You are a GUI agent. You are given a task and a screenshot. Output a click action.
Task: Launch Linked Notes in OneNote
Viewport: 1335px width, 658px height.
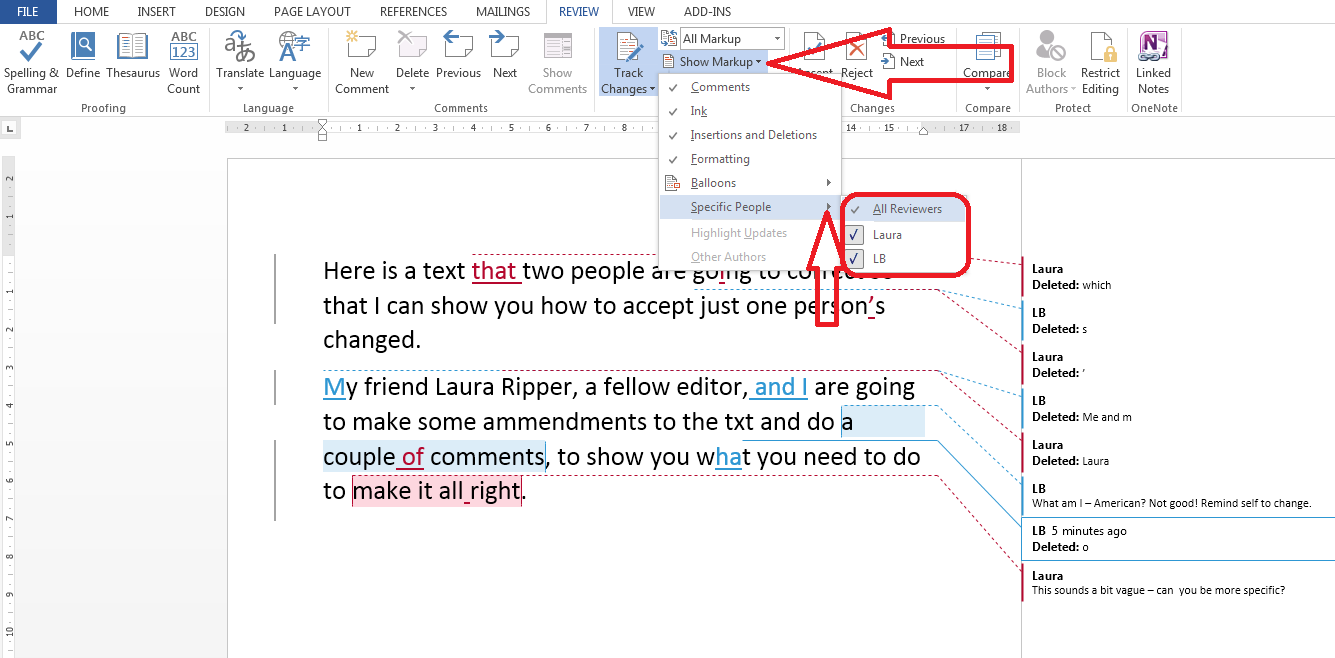1153,60
